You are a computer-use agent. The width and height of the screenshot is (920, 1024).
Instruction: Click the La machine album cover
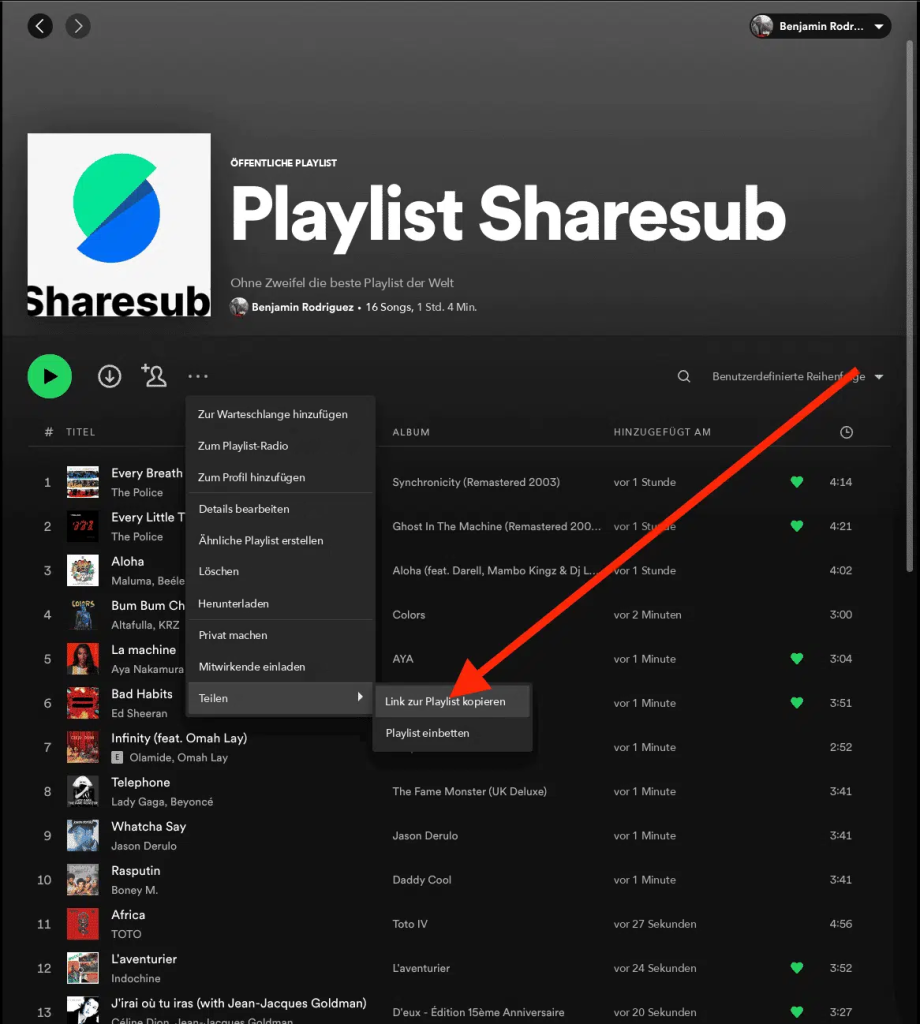click(83, 658)
